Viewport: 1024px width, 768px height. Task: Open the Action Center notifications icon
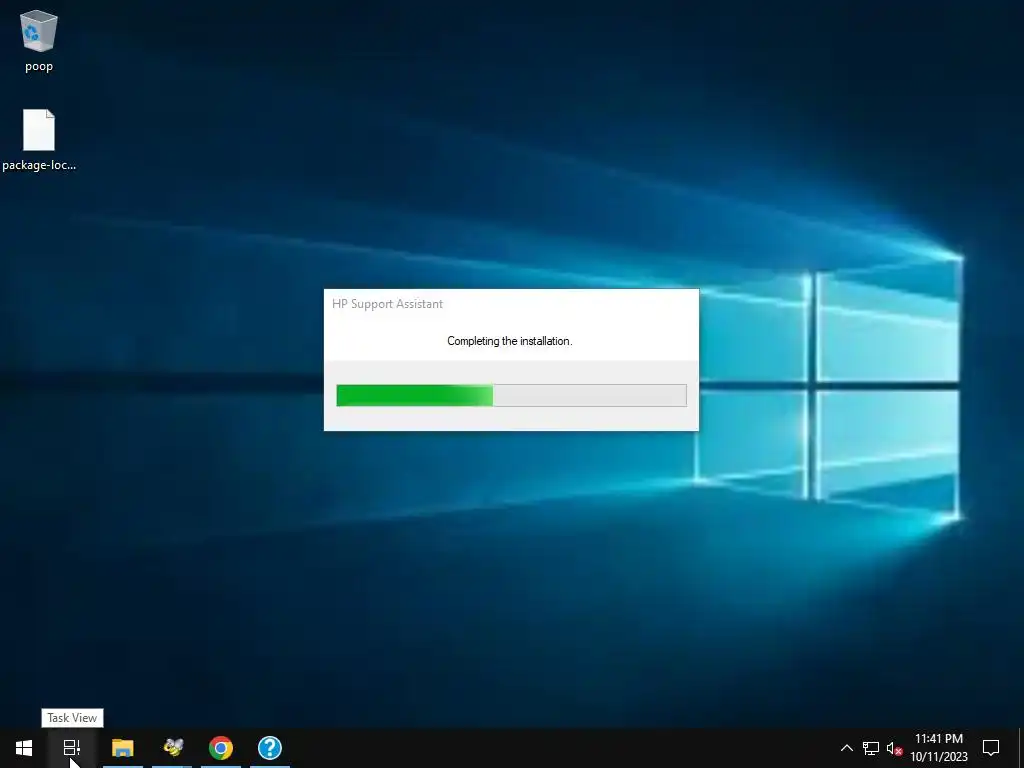[991, 748]
